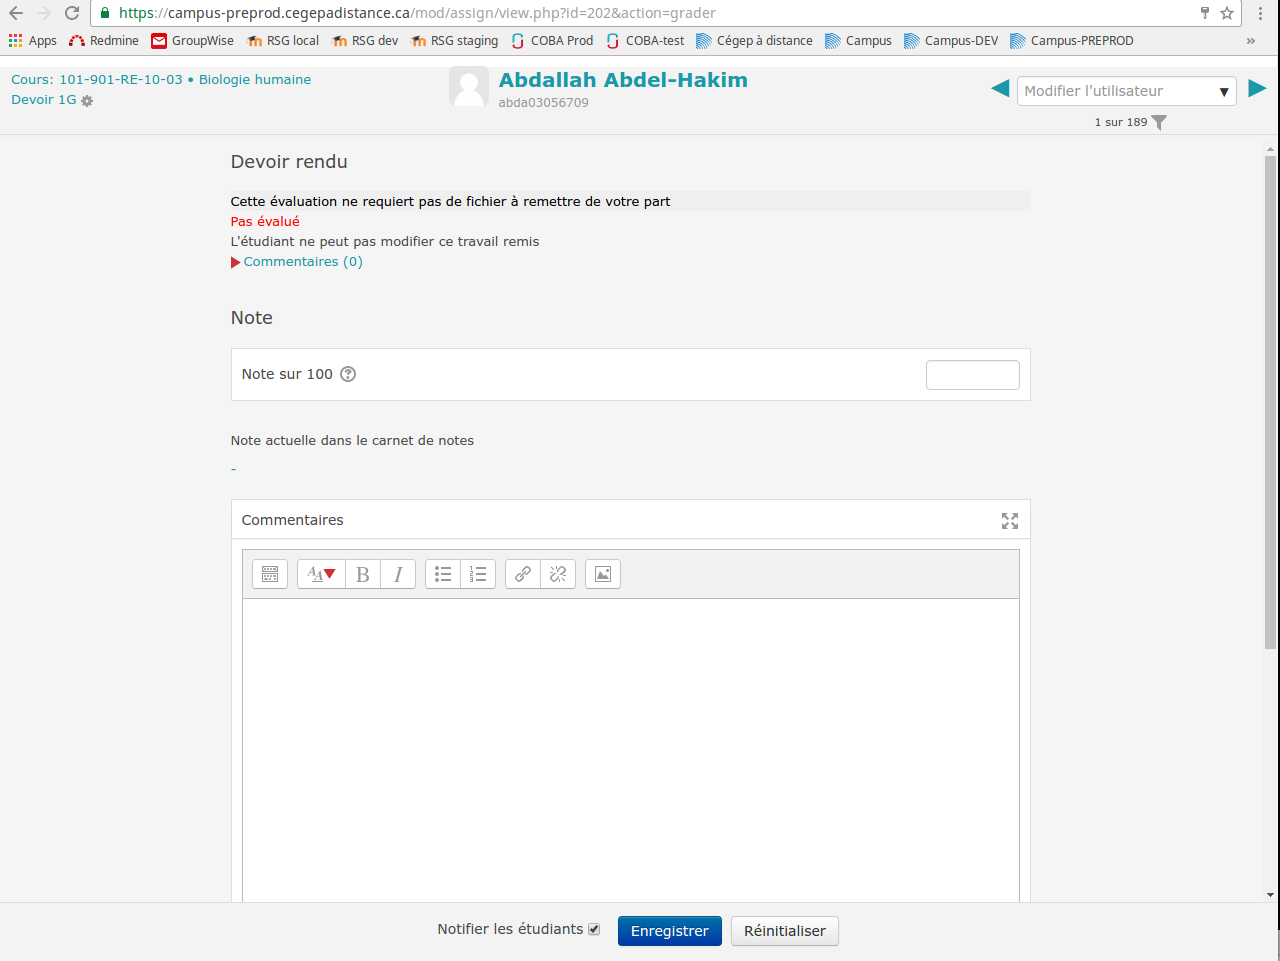The image size is (1280, 961).
Task: Click inside the Note sur 100 field
Action: 972,375
